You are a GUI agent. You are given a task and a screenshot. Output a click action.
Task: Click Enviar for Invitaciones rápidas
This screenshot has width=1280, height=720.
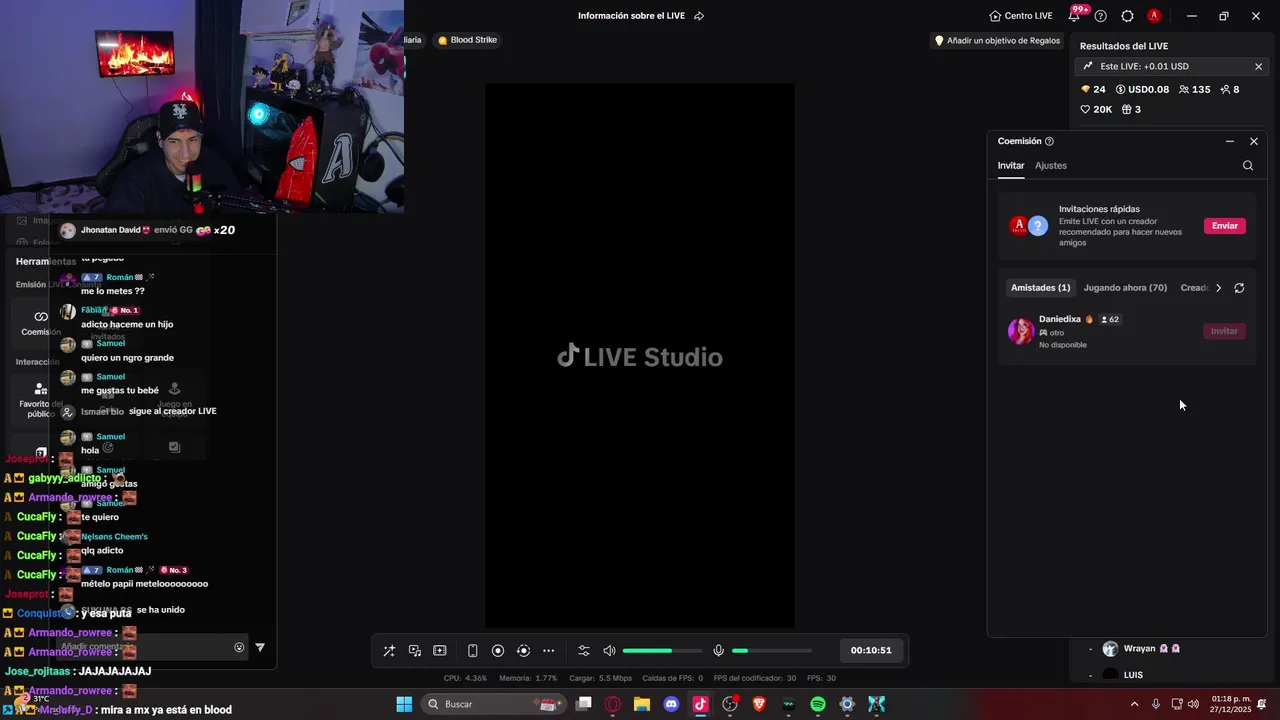[1225, 226]
